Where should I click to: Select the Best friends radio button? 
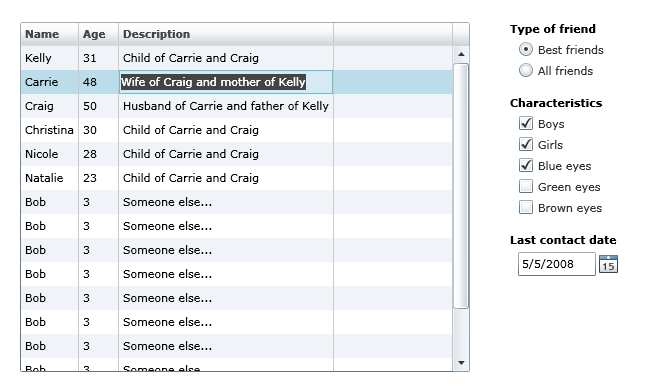pyautogui.click(x=526, y=50)
